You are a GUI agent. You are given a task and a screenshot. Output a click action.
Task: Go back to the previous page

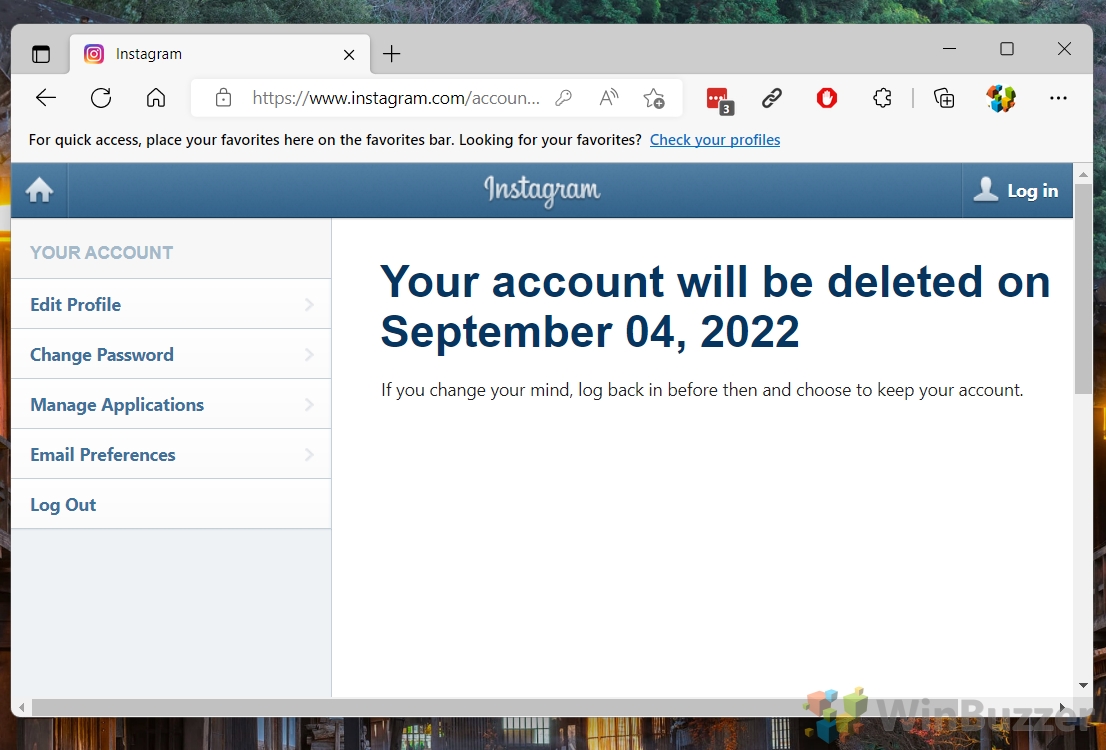pos(46,97)
